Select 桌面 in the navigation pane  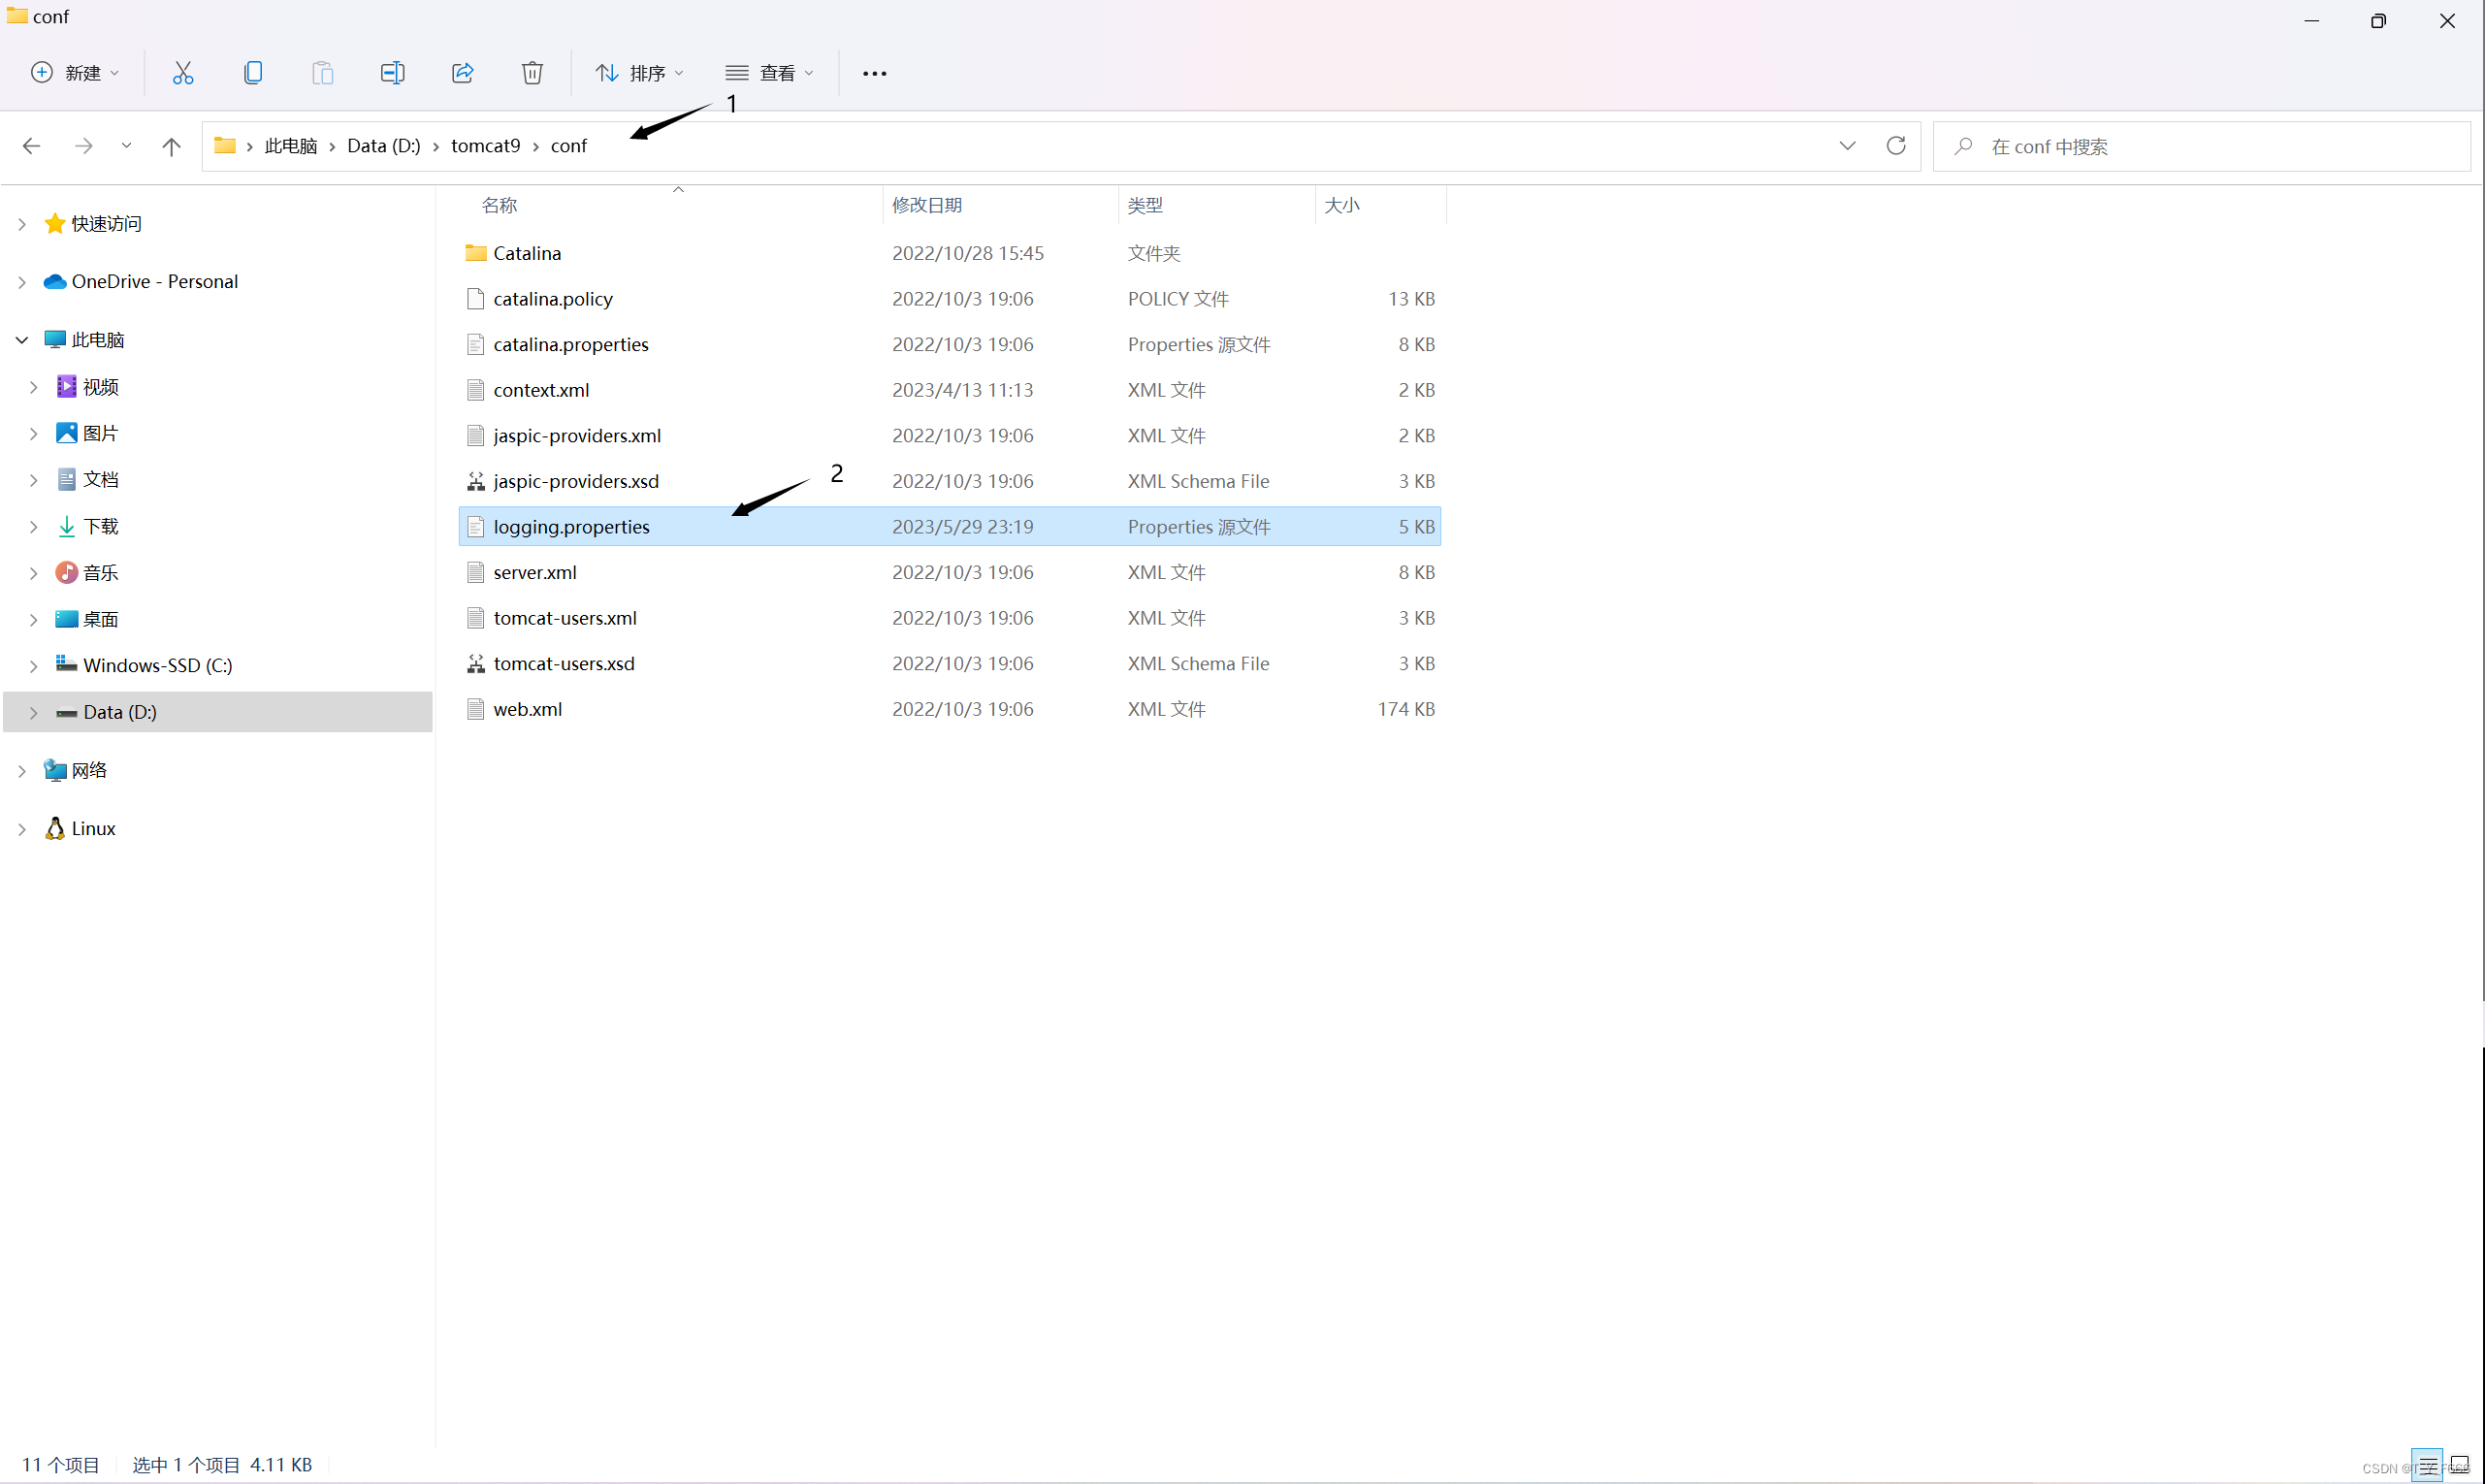[100, 619]
